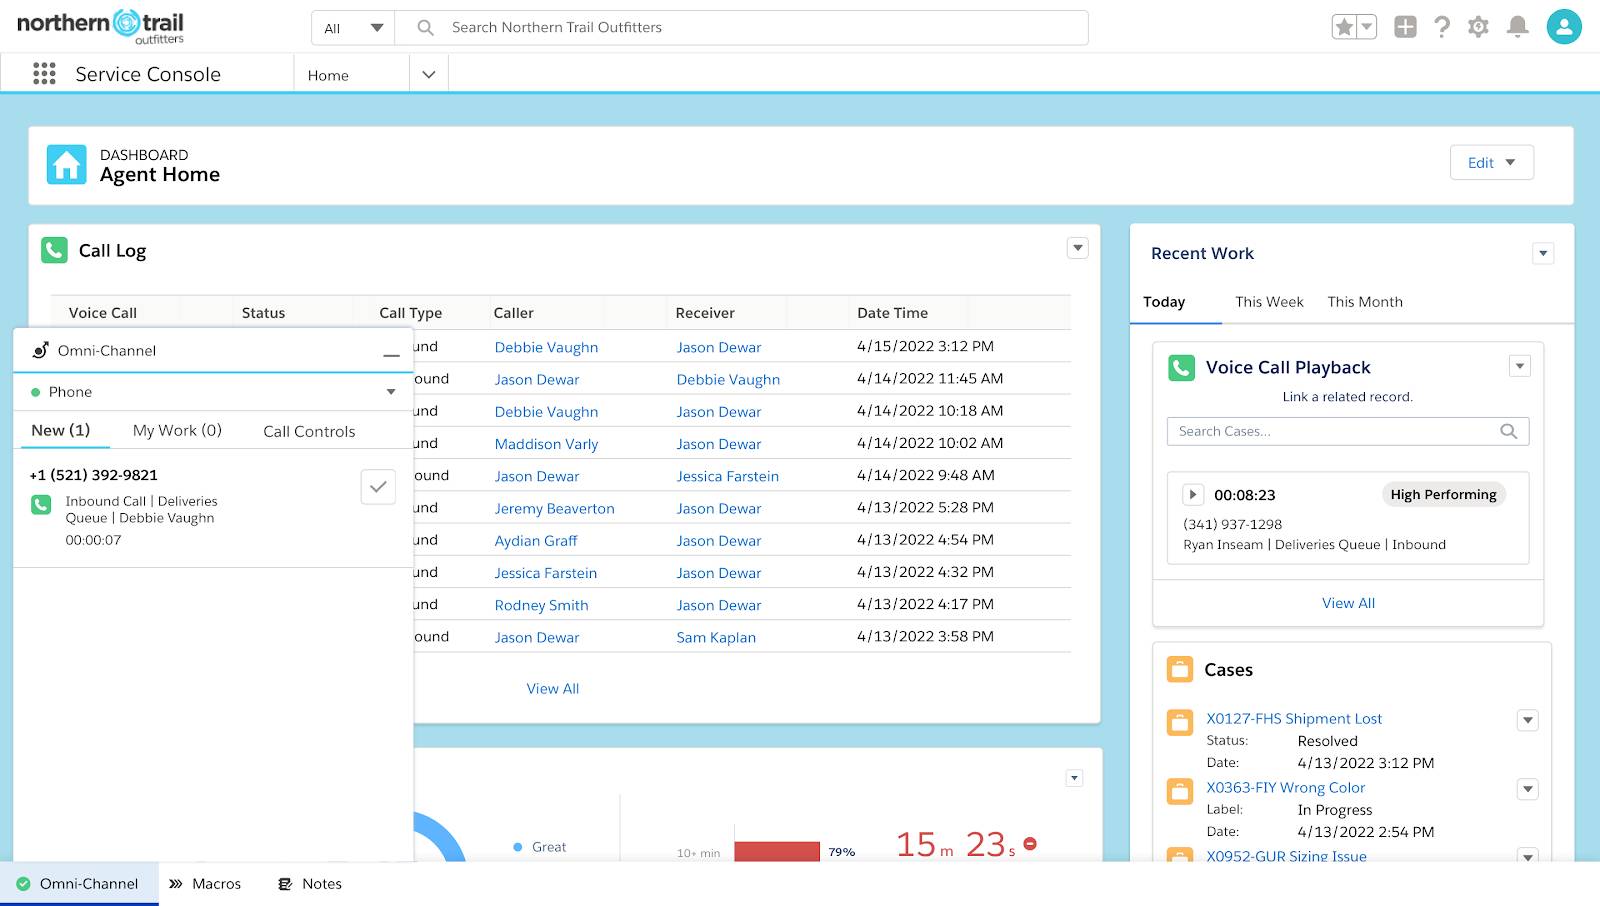Play the 00:08:23 voice call recording
Image resolution: width=1600 pixels, height=906 pixels.
coord(1193,494)
